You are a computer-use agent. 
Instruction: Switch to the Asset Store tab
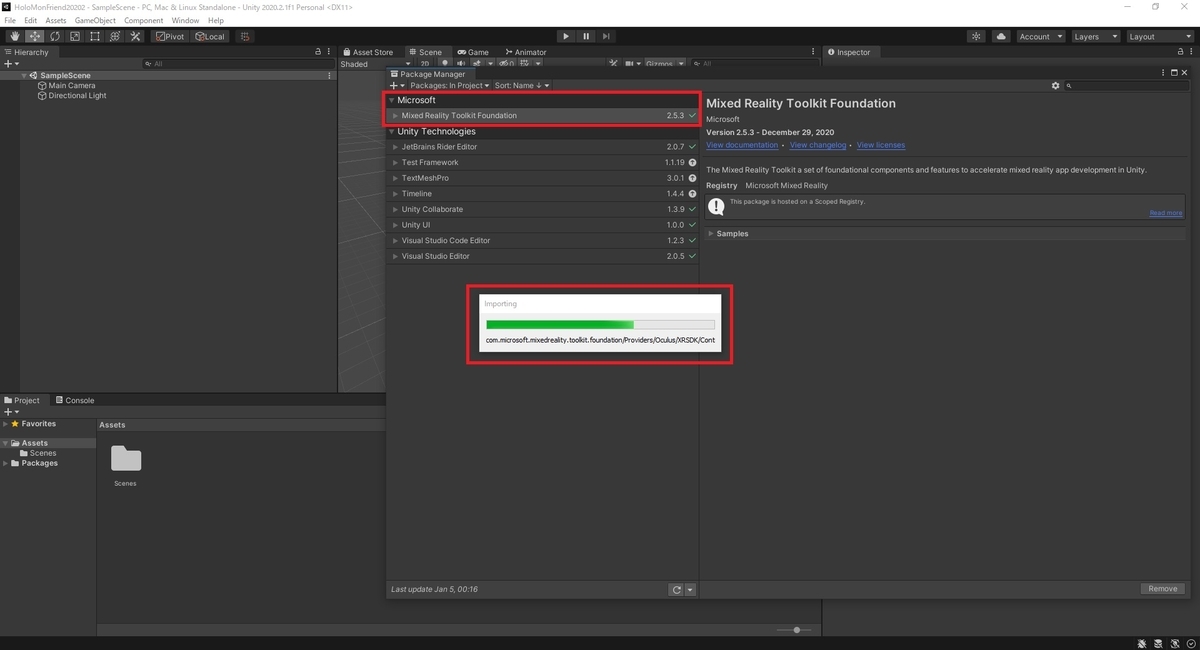click(x=368, y=52)
